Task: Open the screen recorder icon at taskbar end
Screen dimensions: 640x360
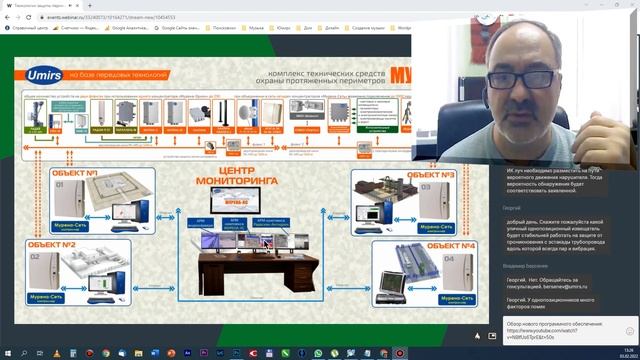Action: [x=400, y=353]
